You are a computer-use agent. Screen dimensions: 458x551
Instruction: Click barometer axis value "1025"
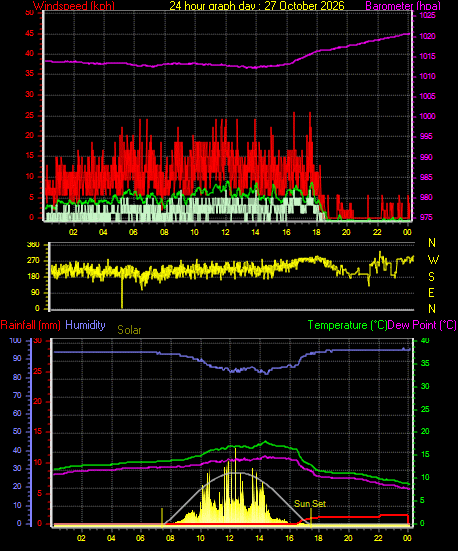click(x=427, y=16)
